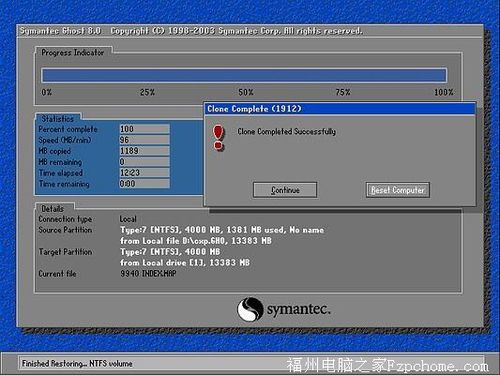500x375 pixels.
Task: Select the MB copied value field
Action: point(144,151)
